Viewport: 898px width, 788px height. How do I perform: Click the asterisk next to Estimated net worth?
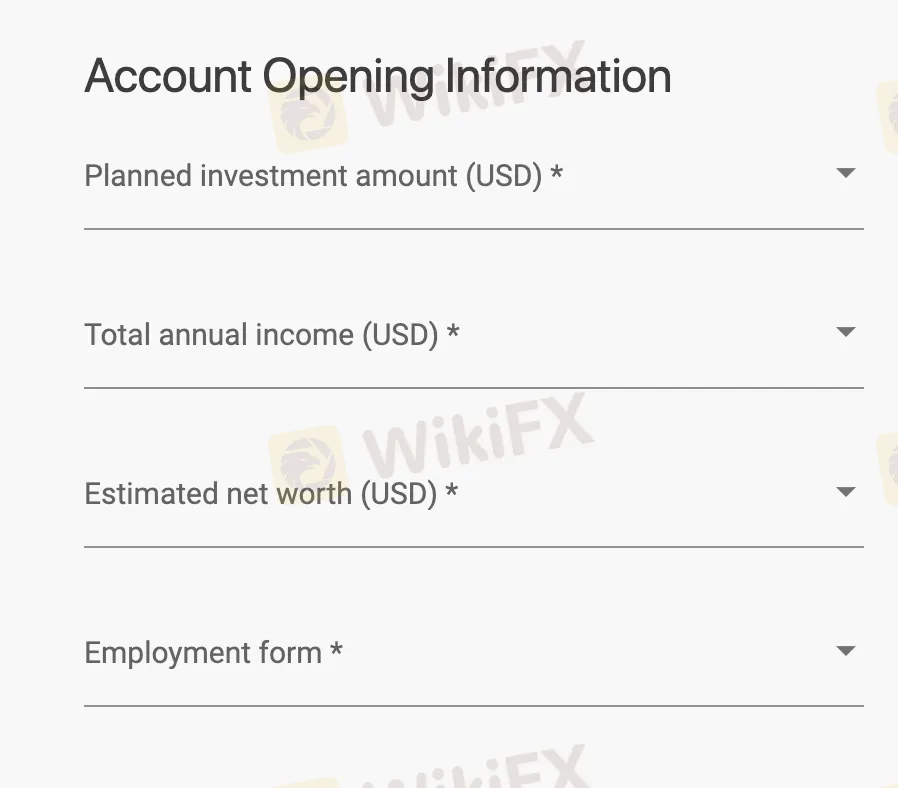pyautogui.click(x=452, y=493)
